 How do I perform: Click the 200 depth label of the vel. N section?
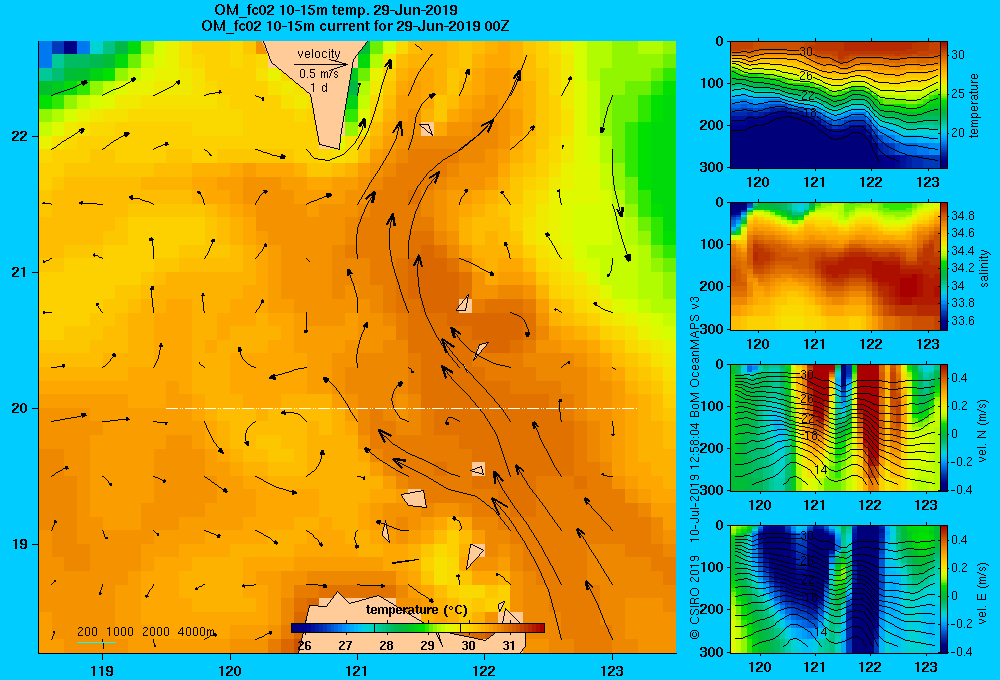711,448
